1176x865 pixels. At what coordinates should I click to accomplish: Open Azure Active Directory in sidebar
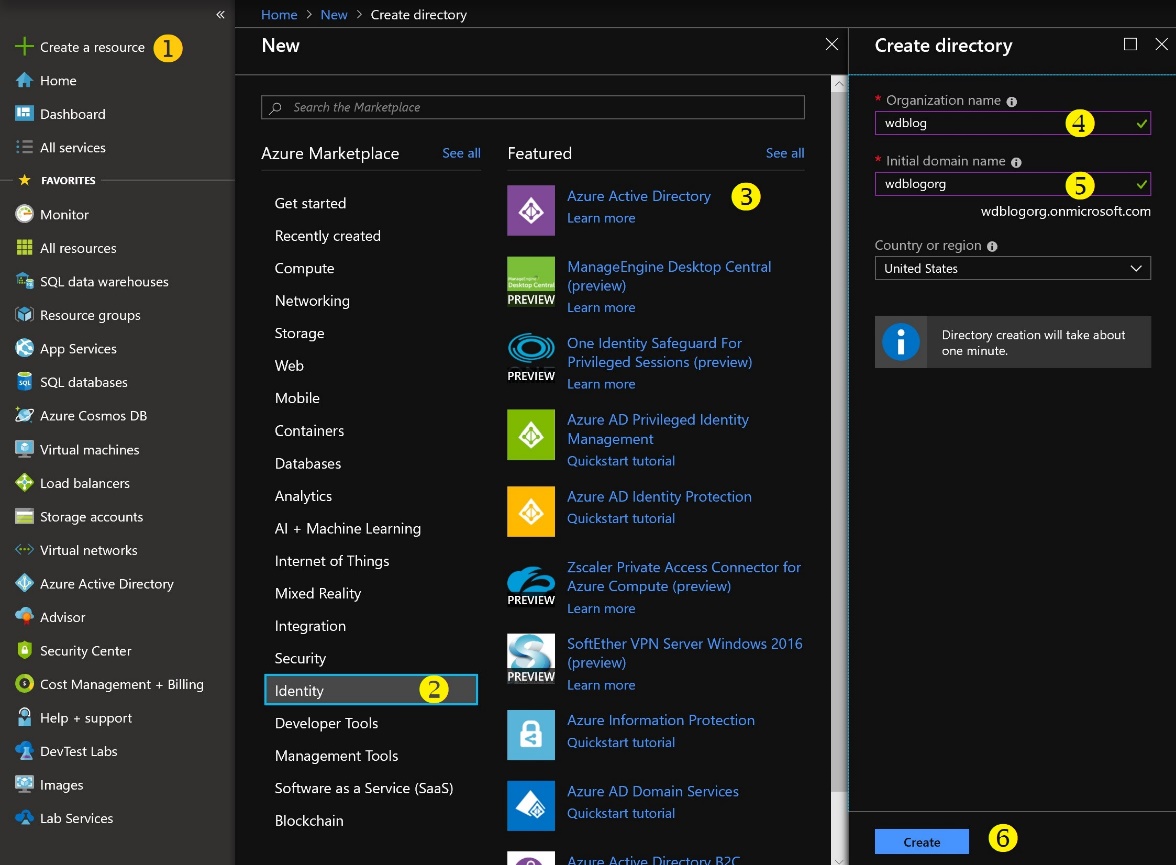tap(106, 584)
